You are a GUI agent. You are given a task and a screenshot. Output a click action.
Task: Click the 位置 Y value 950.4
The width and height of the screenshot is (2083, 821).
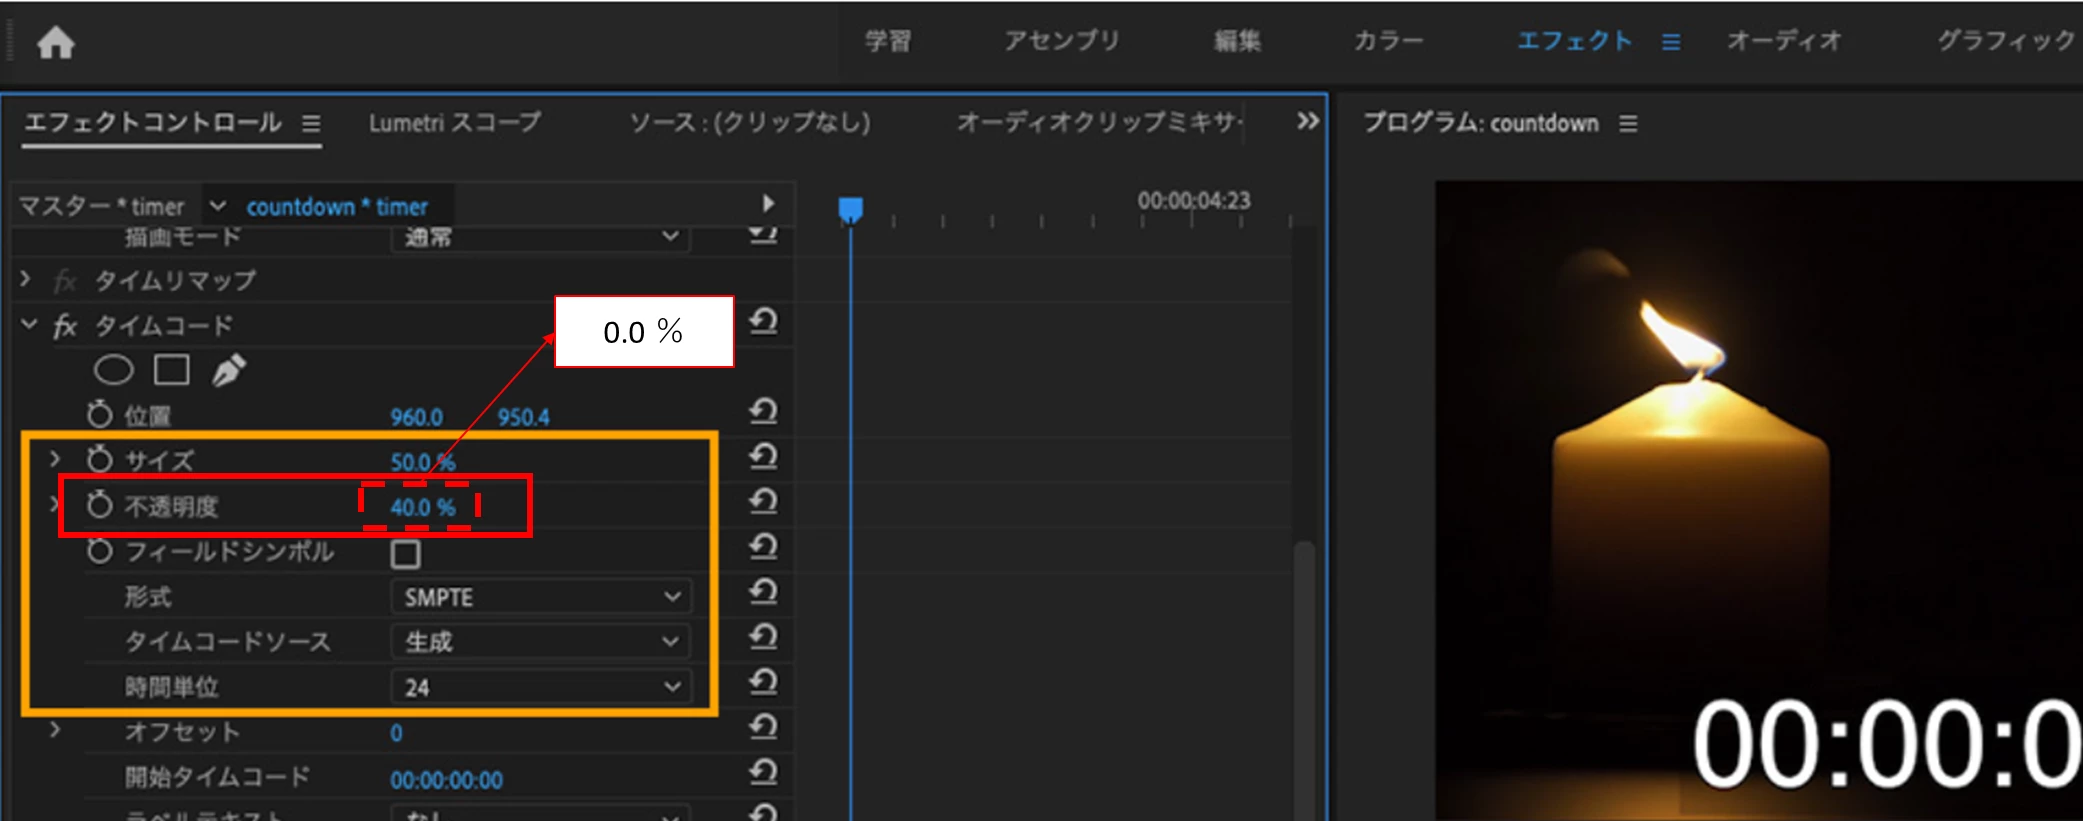(524, 416)
